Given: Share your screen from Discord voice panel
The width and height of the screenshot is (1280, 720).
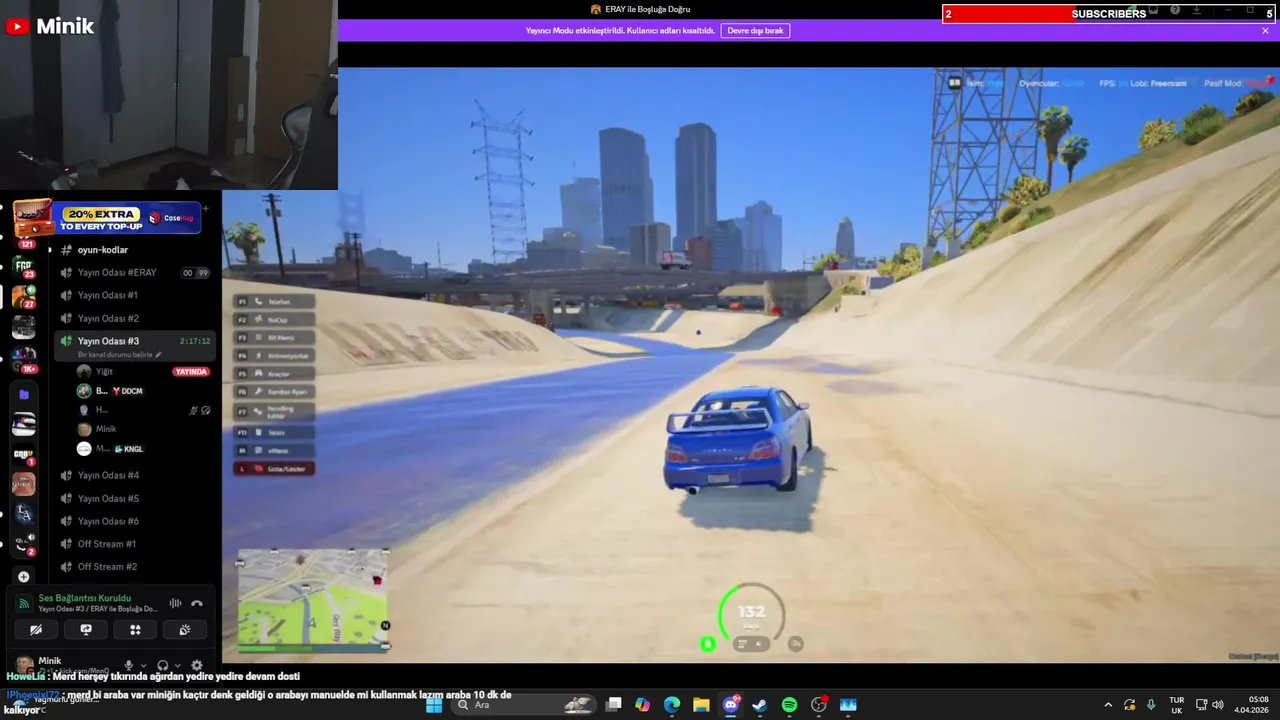Looking at the screenshot, I should 86,630.
